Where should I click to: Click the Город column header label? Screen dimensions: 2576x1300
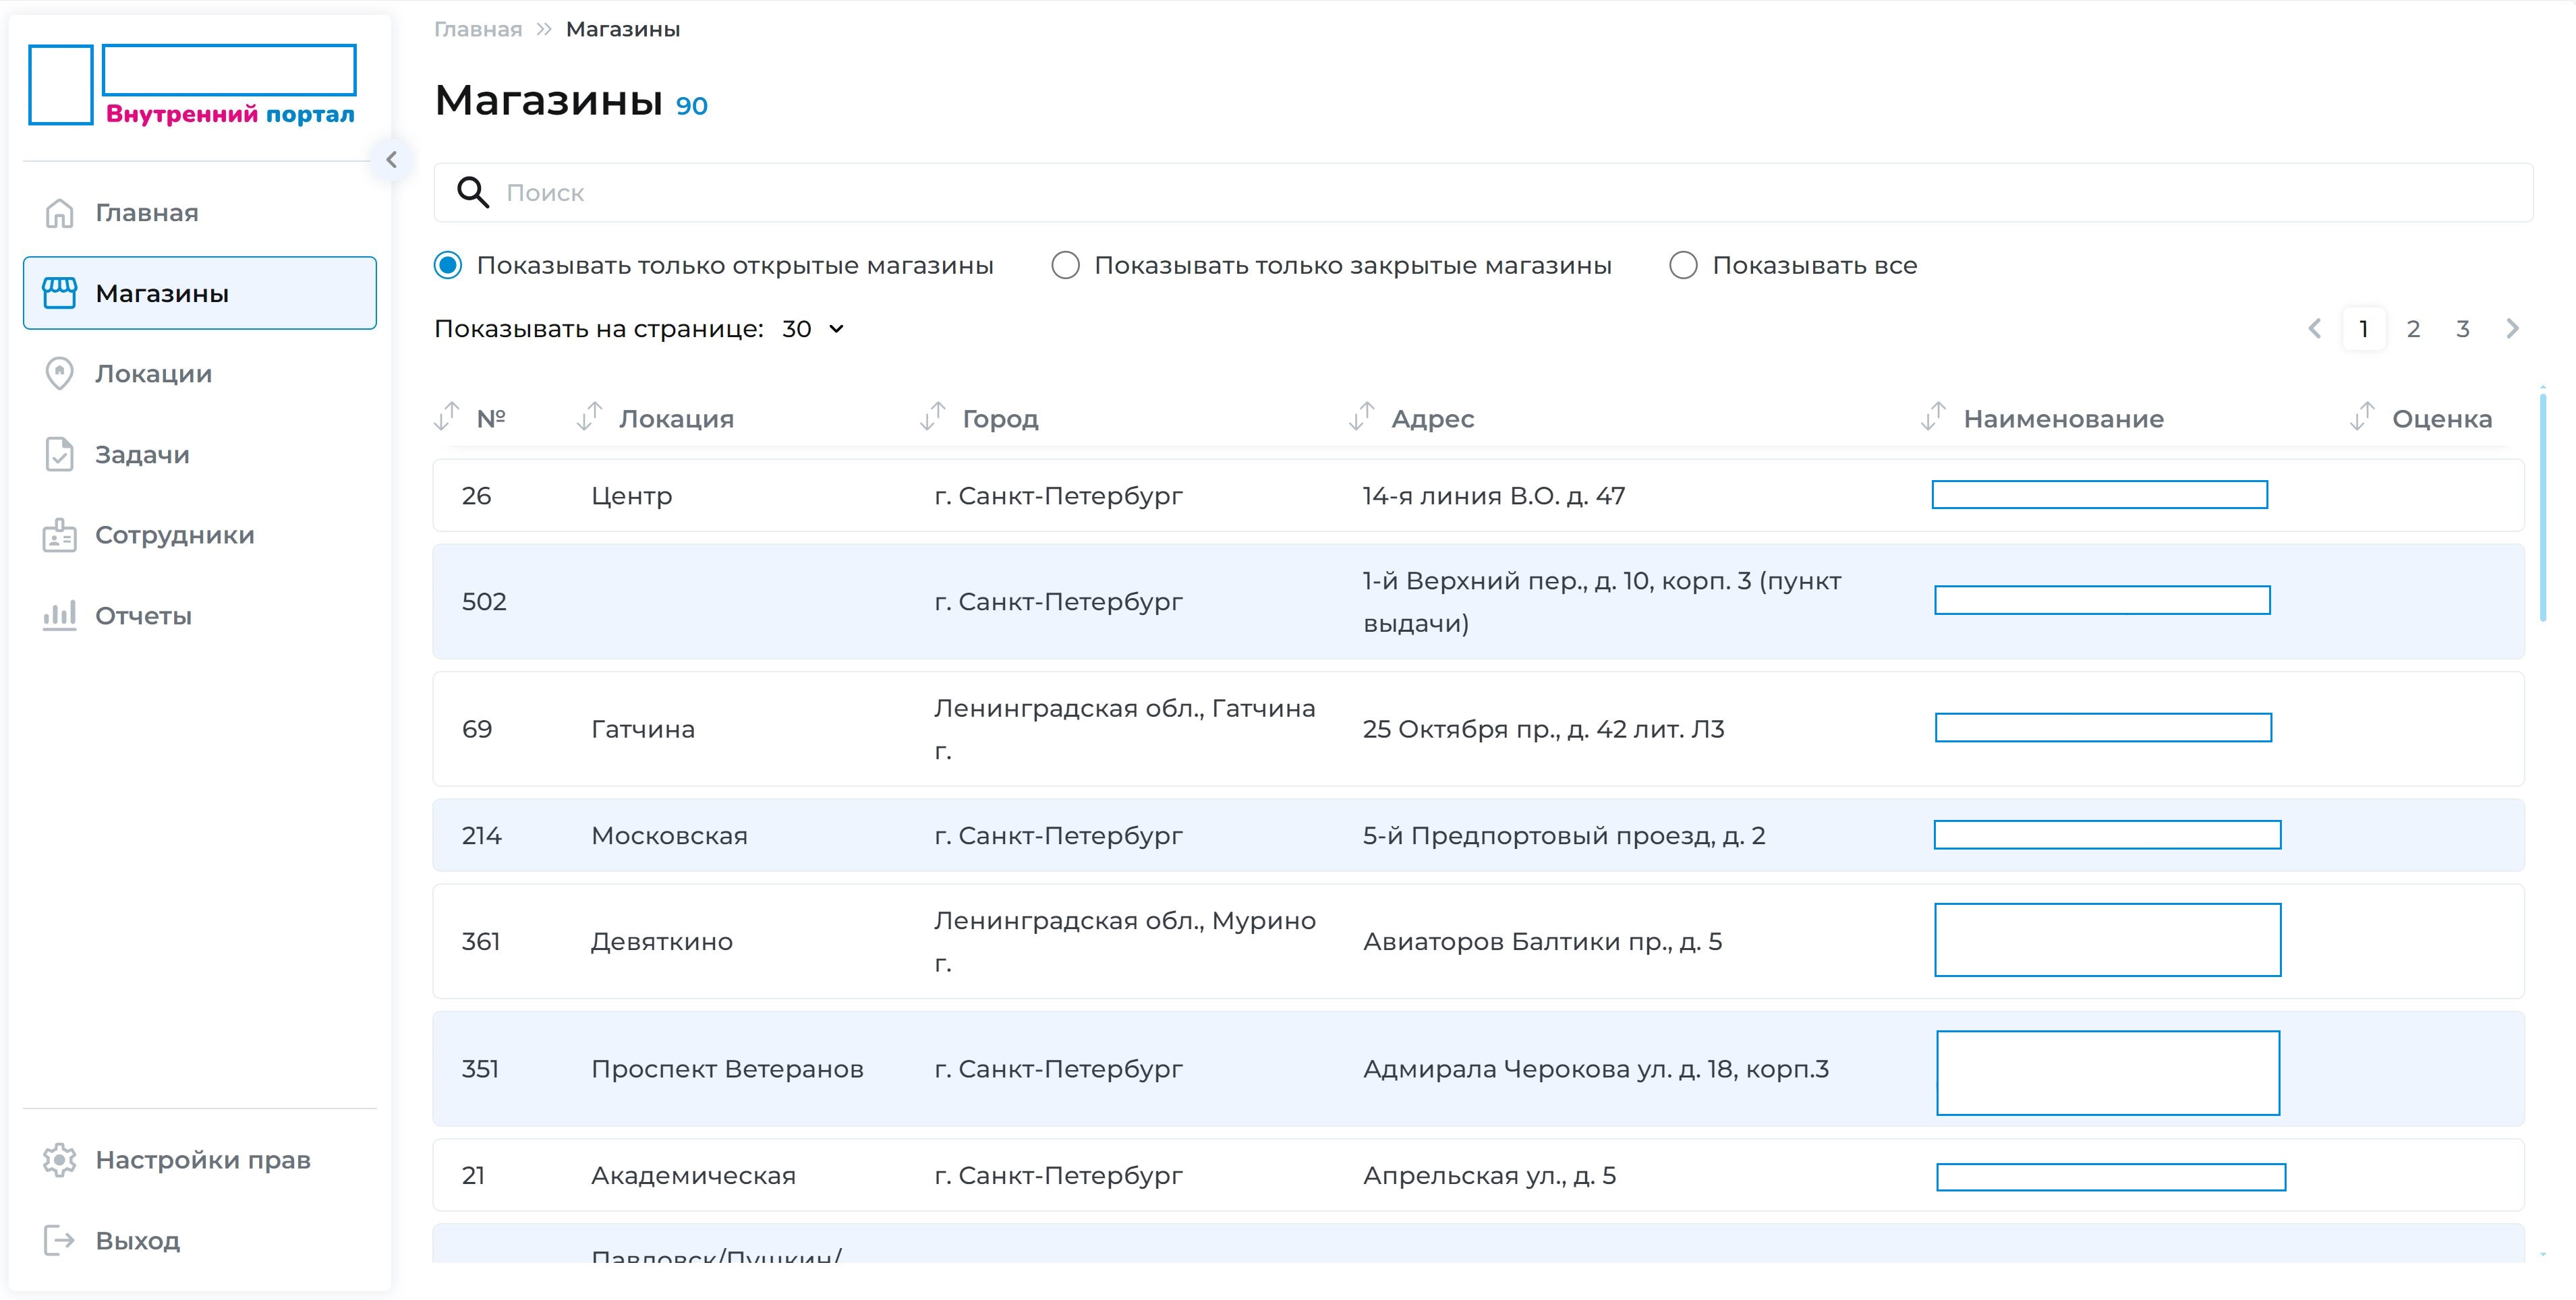coord(1000,419)
